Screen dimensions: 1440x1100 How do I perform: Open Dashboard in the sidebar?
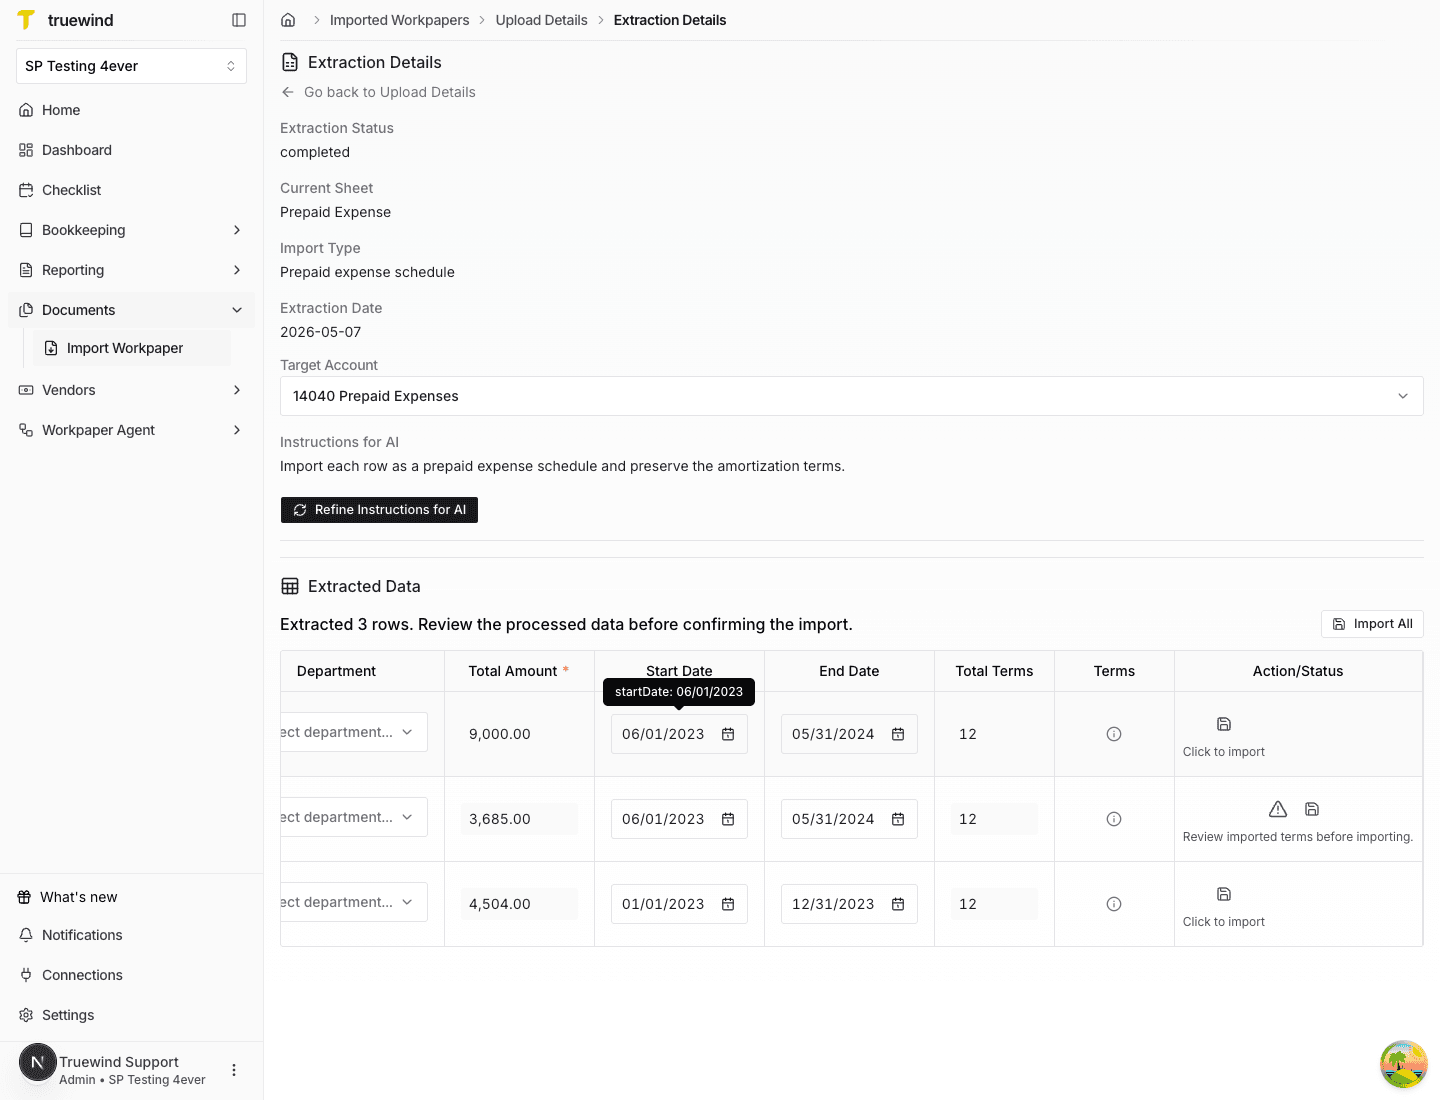click(x=131, y=150)
